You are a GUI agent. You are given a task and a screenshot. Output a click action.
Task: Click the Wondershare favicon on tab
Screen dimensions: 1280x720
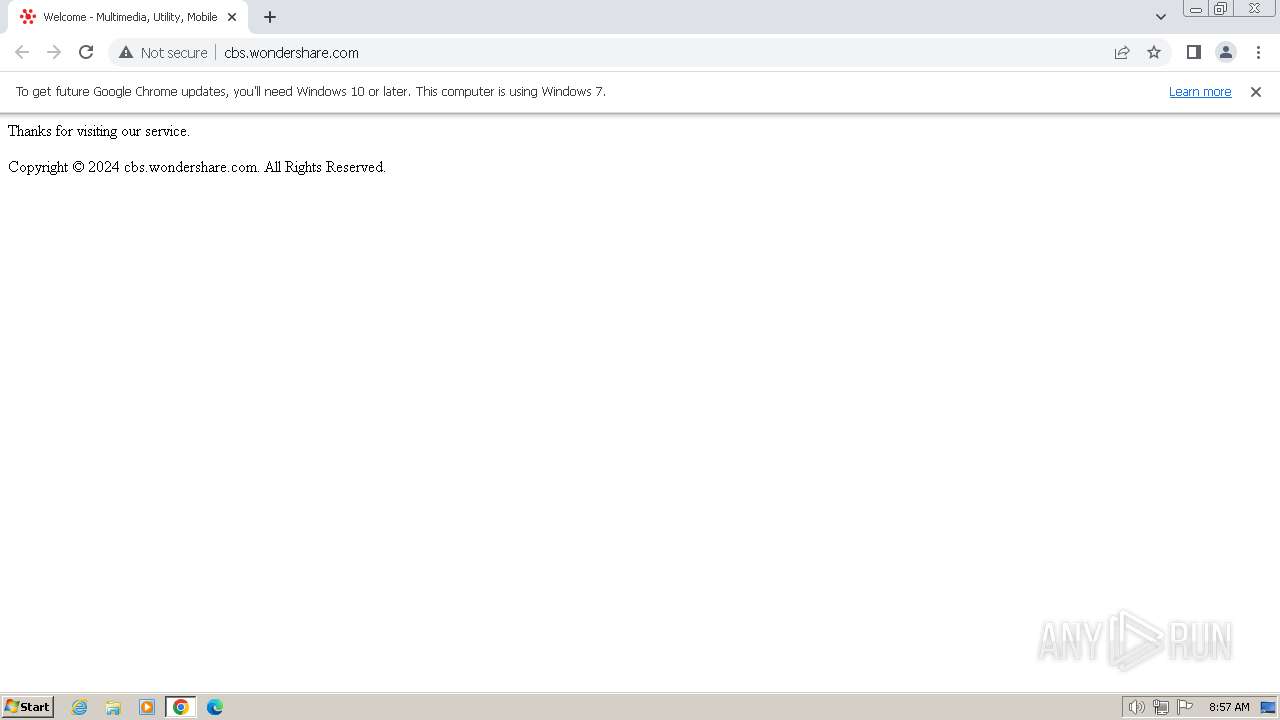click(x=28, y=17)
